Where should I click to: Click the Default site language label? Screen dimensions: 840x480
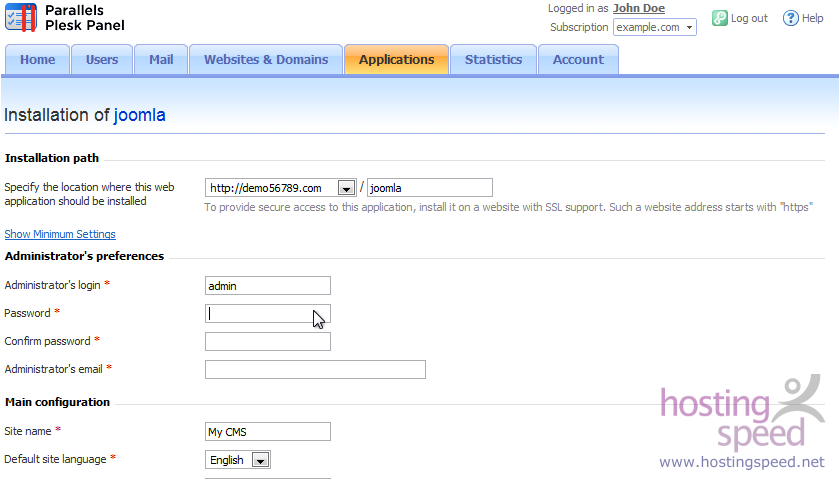(55, 460)
